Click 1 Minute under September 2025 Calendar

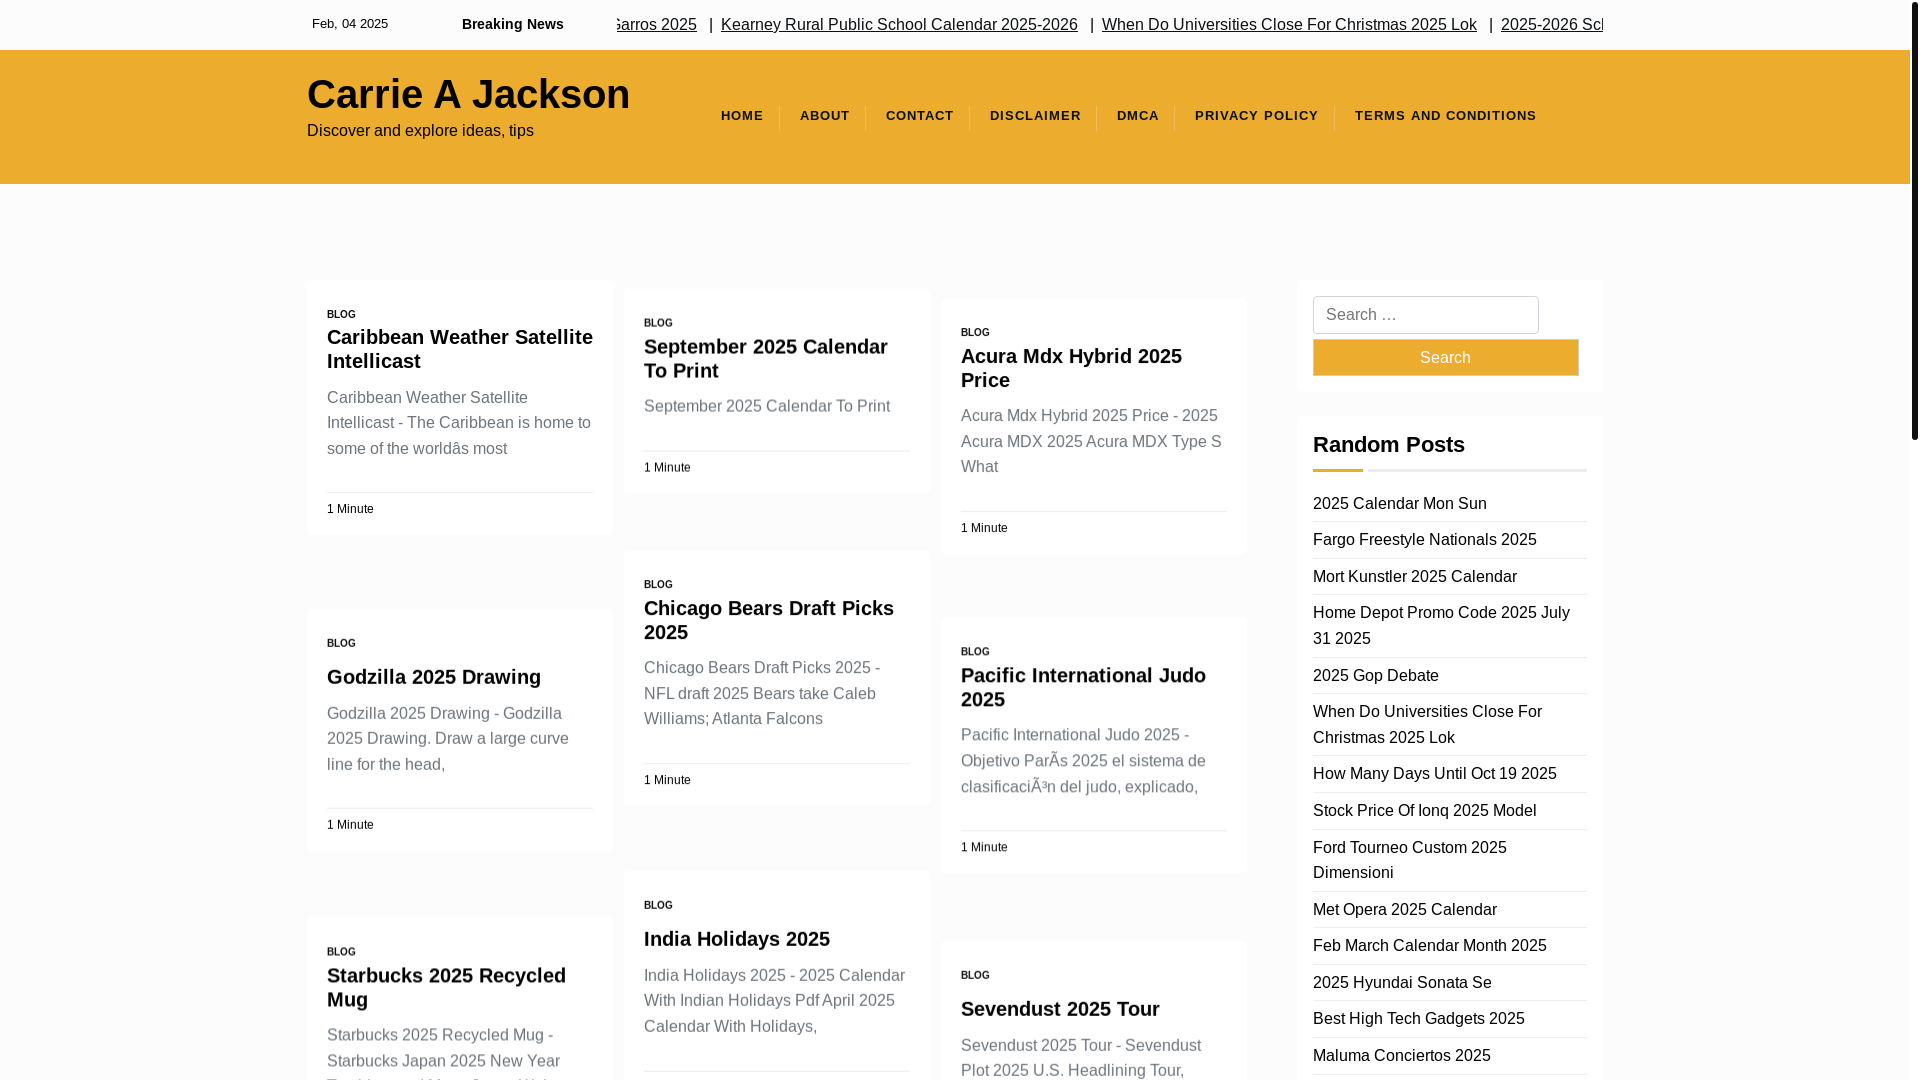667,467
